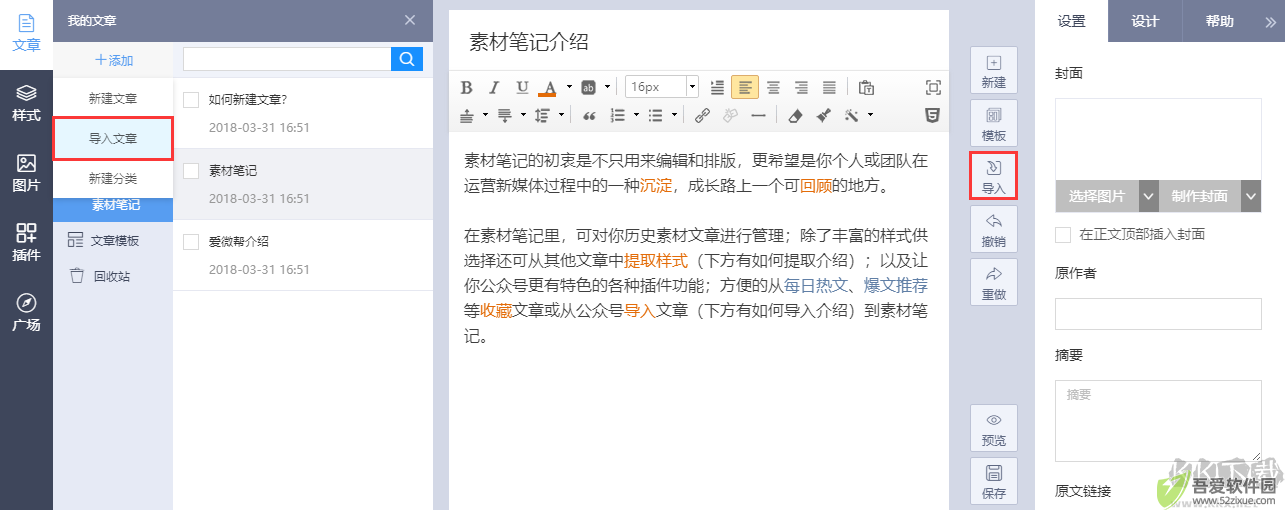Open 文章模板 in the sidebar
The height and width of the screenshot is (510, 1285).
coord(113,240)
